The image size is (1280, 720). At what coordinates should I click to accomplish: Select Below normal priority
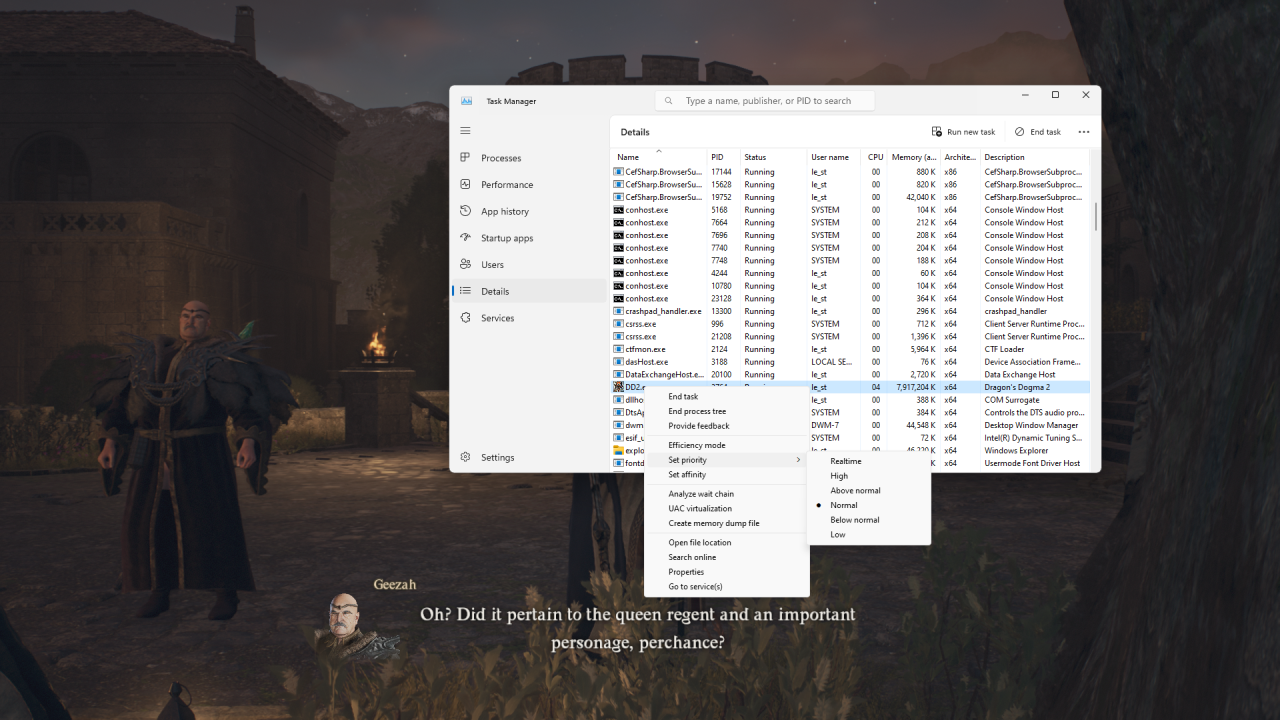tap(854, 520)
